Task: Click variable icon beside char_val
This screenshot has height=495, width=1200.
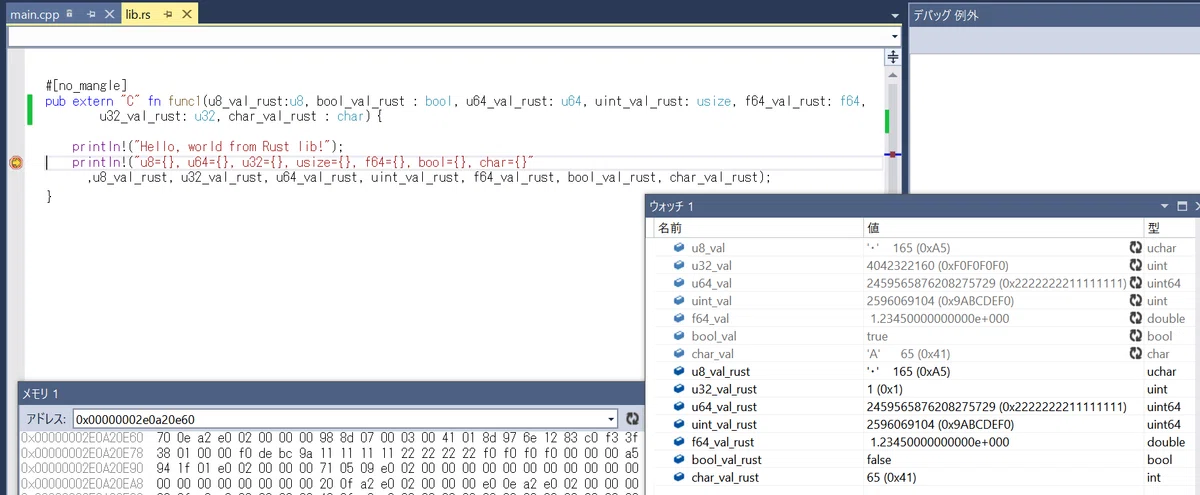Action: (680, 353)
